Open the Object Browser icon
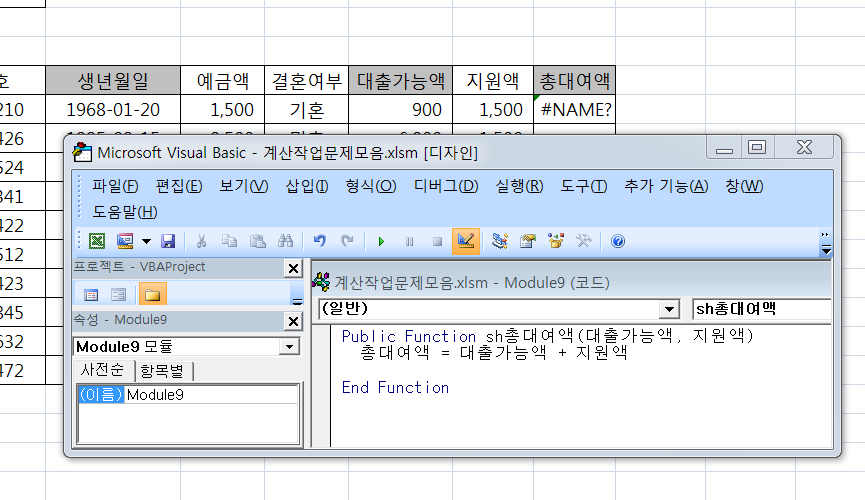 557,241
